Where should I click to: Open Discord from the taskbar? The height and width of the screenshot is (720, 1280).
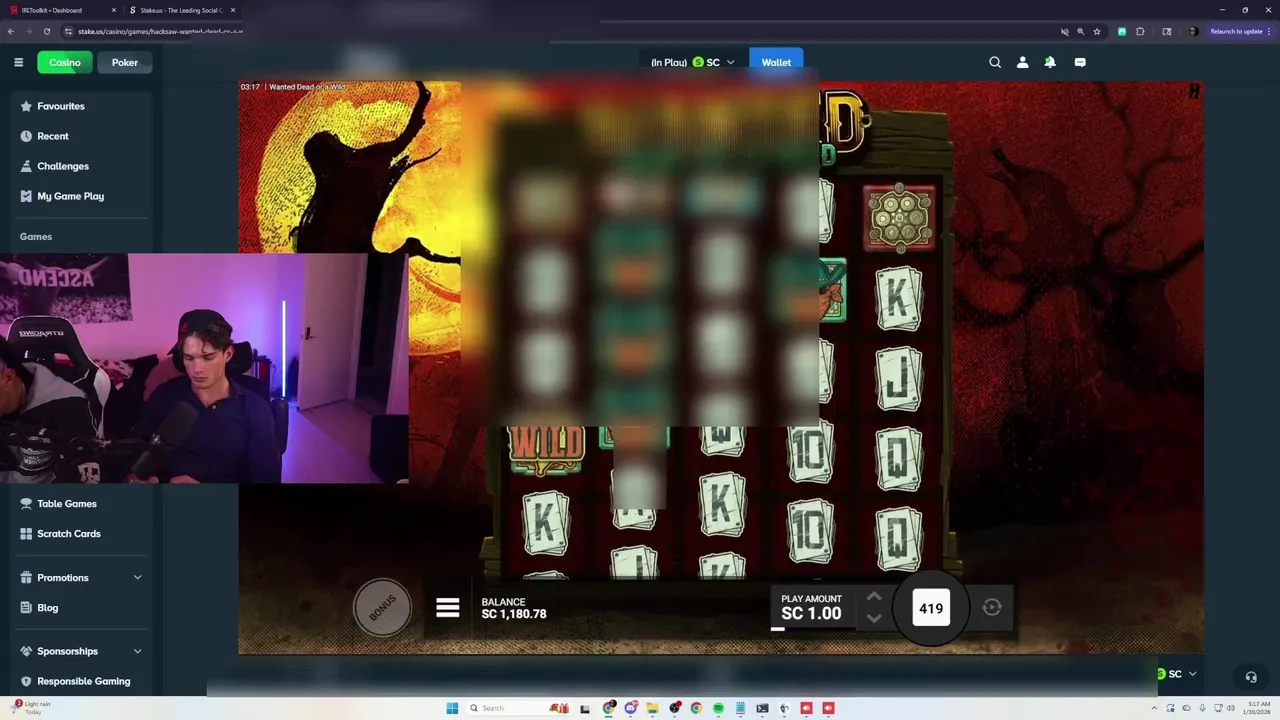tap(631, 708)
